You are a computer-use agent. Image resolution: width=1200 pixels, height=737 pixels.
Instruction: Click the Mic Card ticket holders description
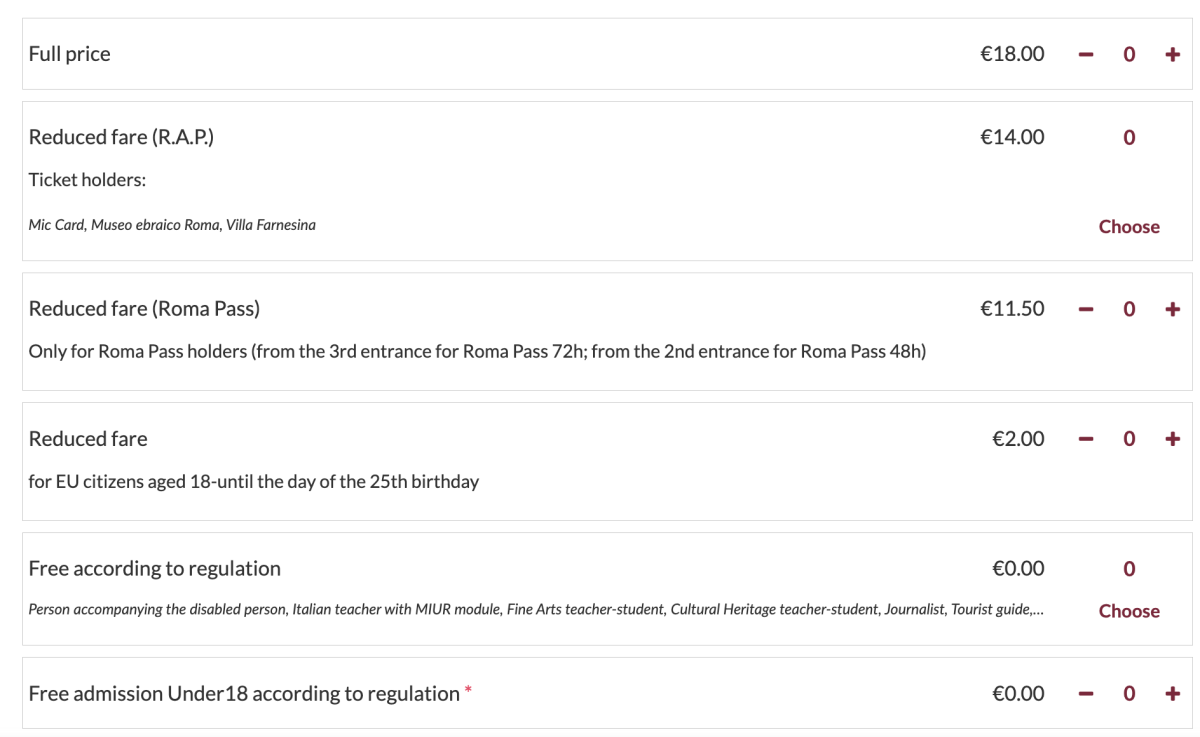172,225
